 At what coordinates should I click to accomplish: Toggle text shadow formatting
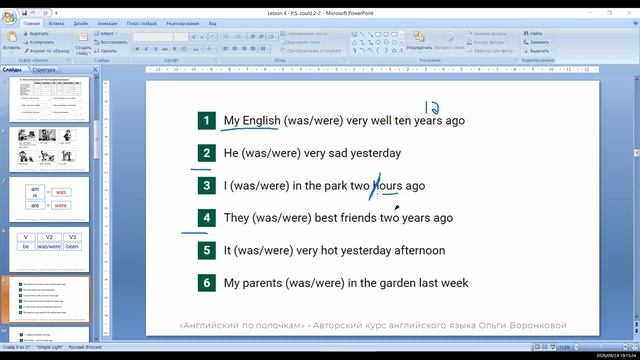pos(175,49)
